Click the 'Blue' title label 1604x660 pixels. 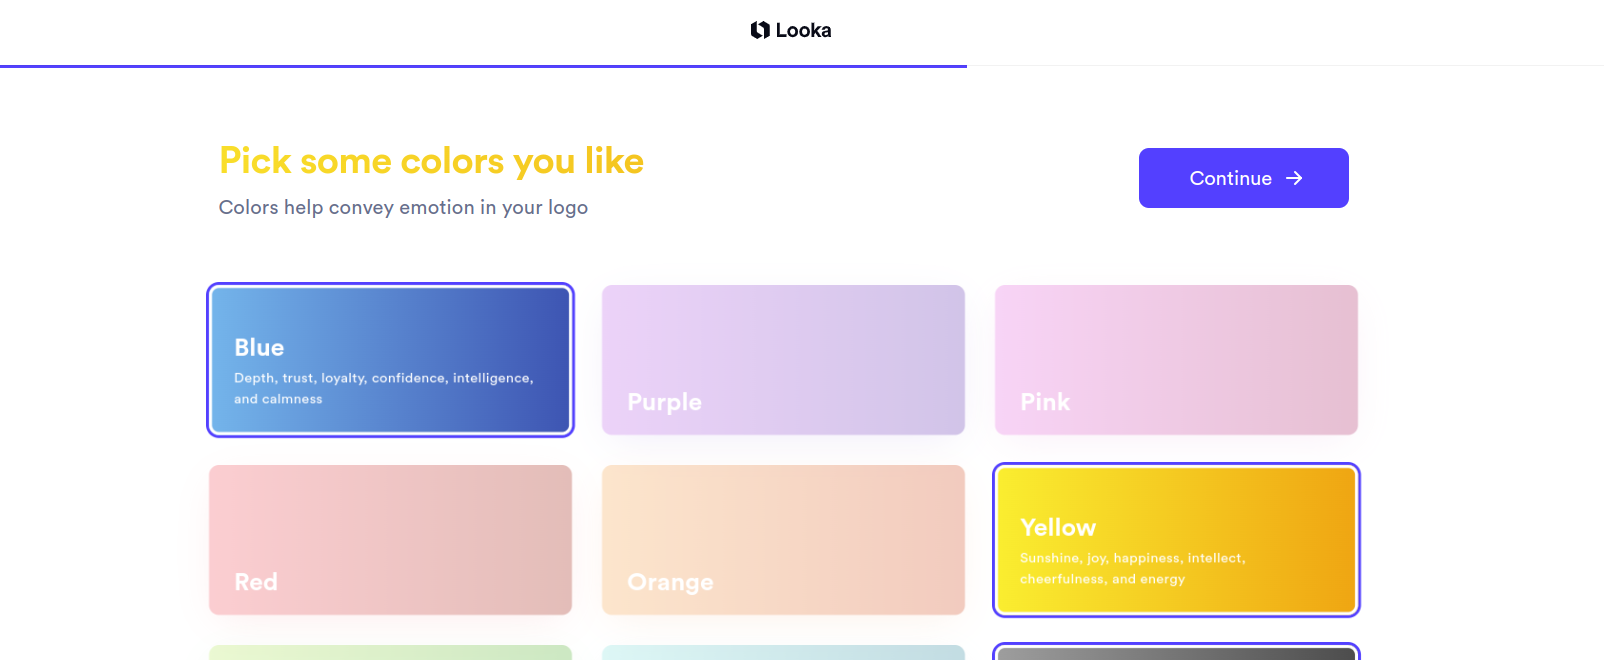(259, 347)
